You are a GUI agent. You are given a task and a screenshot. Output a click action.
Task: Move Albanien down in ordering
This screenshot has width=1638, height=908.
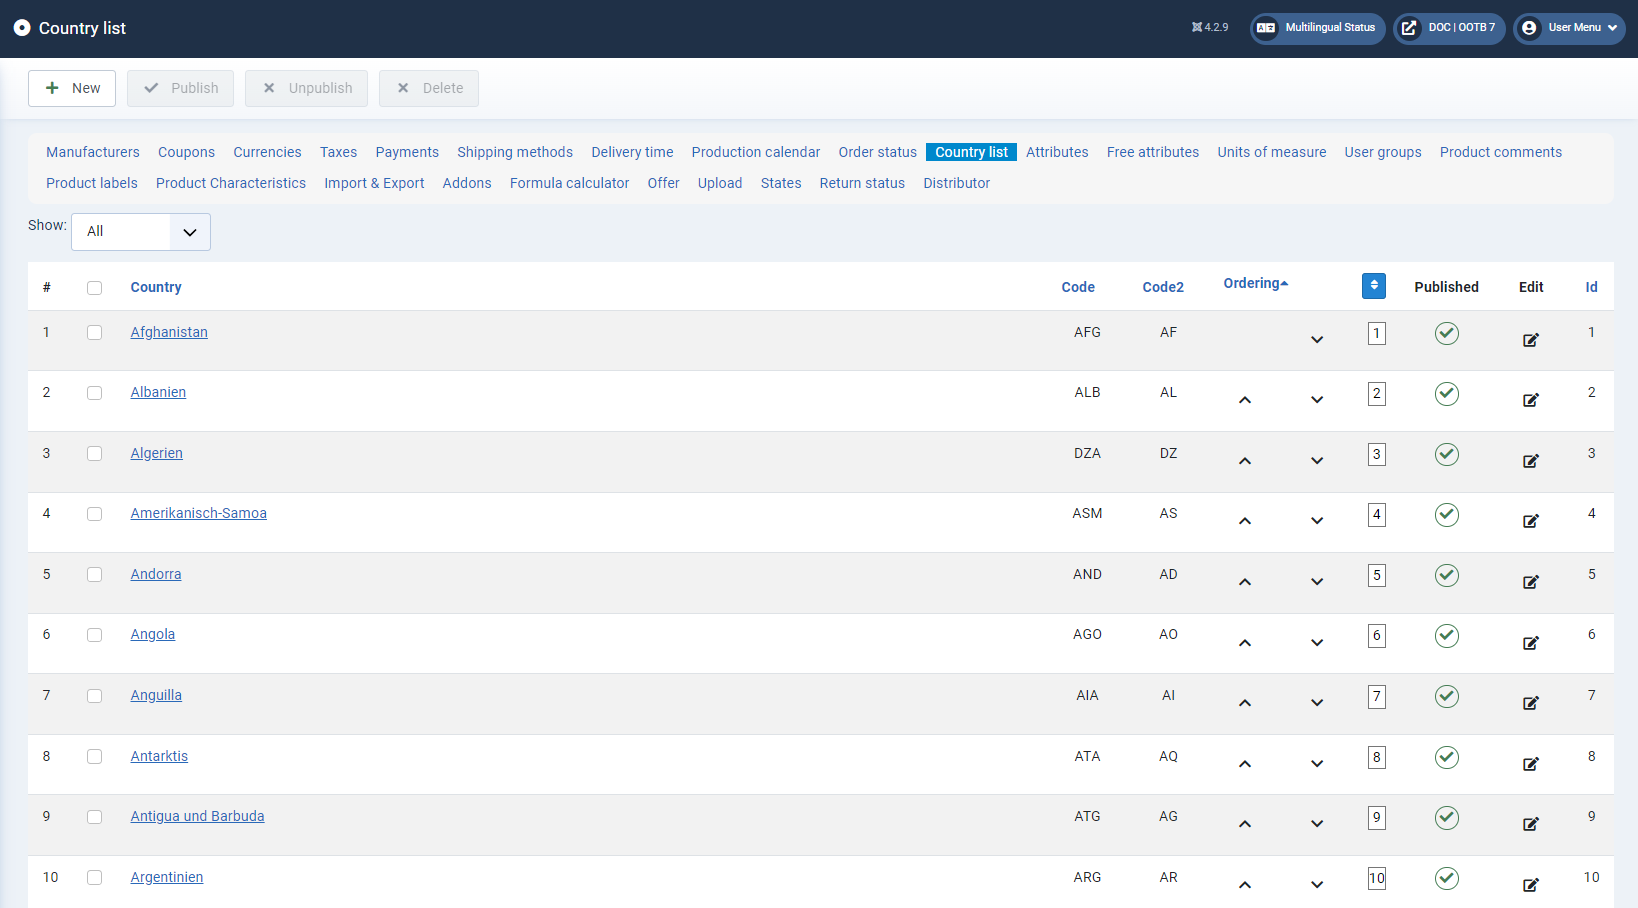coord(1317,400)
